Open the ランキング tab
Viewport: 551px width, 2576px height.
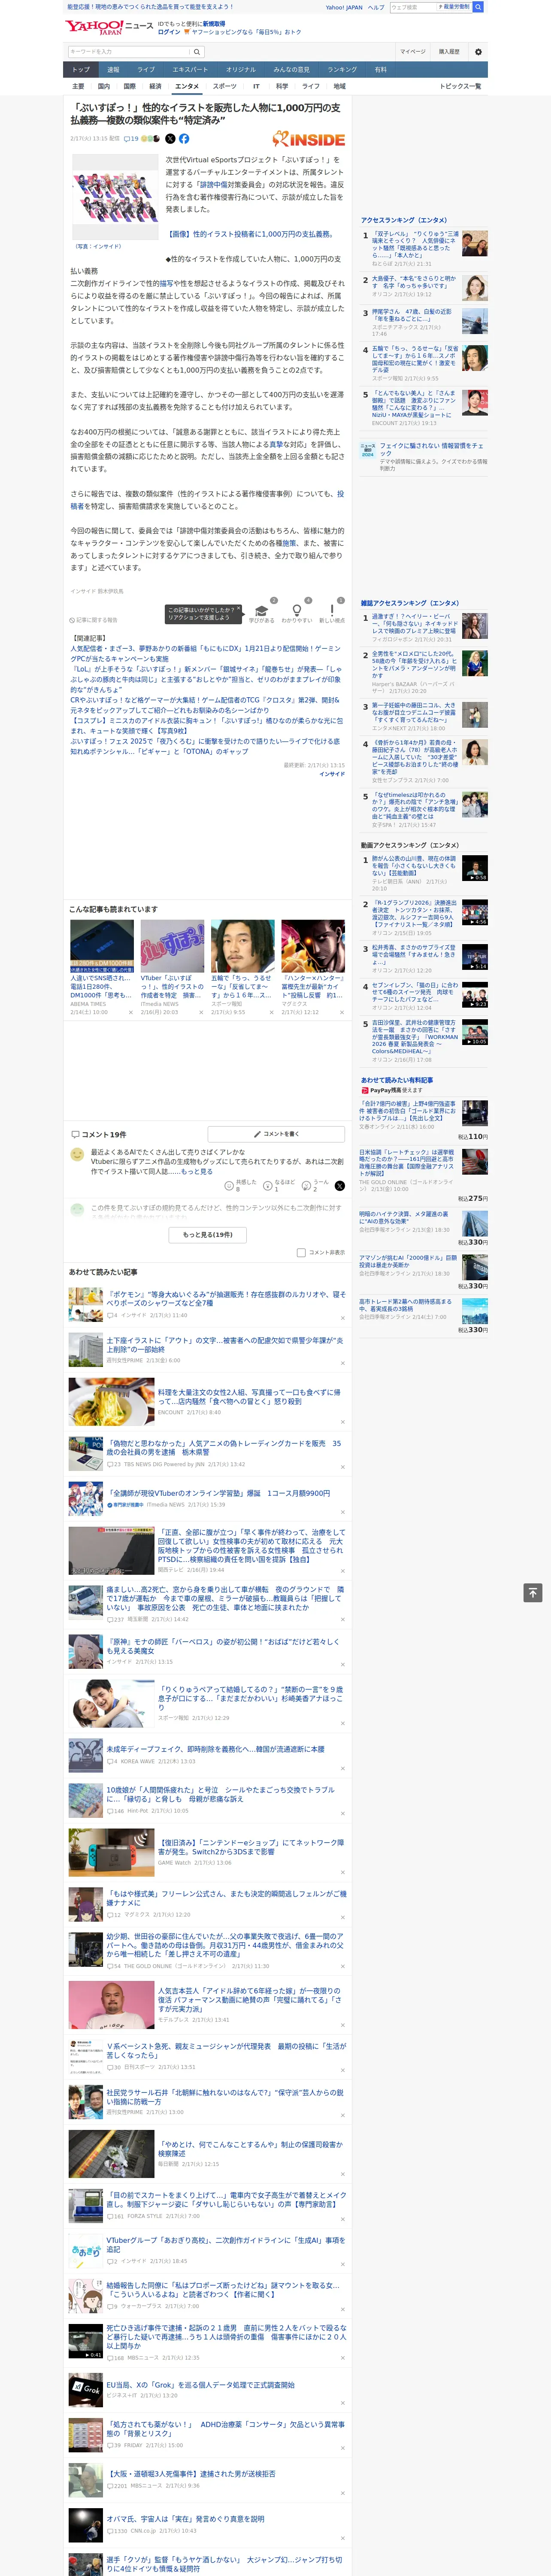342,70
